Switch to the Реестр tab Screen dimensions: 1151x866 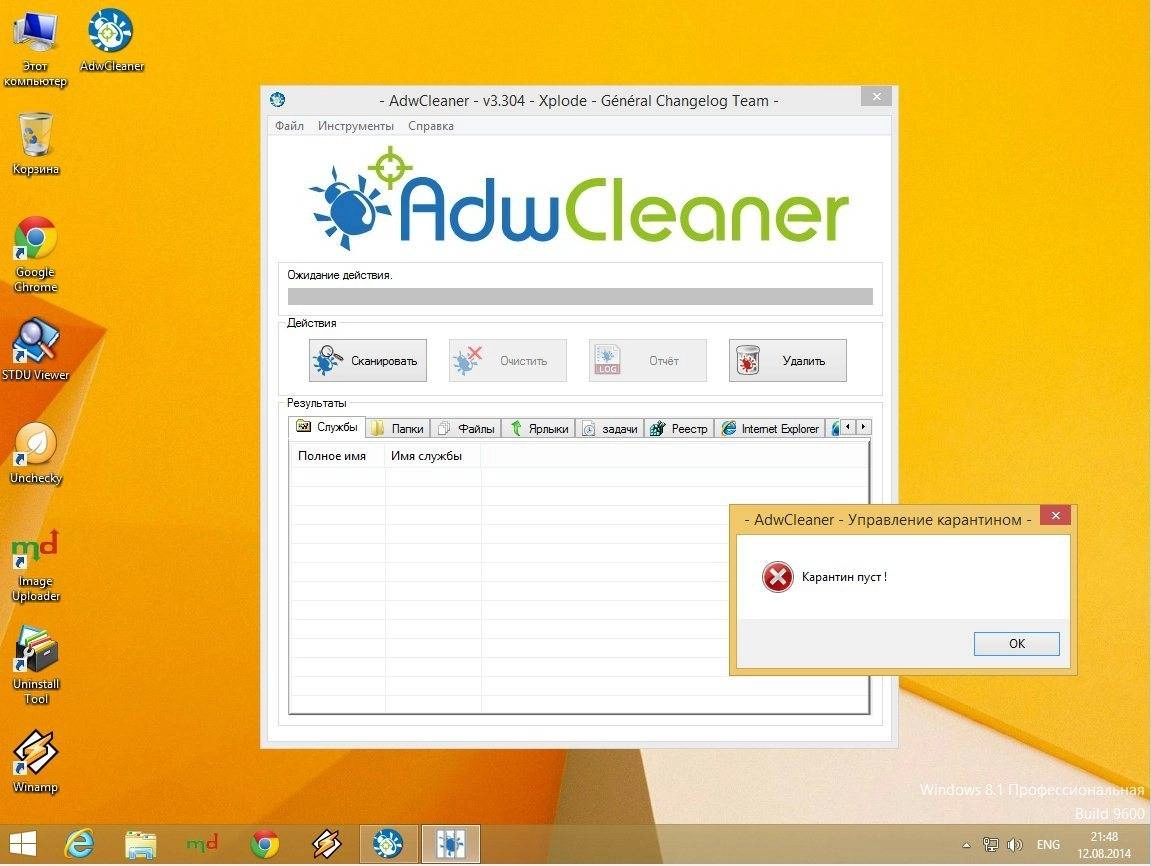(x=679, y=429)
